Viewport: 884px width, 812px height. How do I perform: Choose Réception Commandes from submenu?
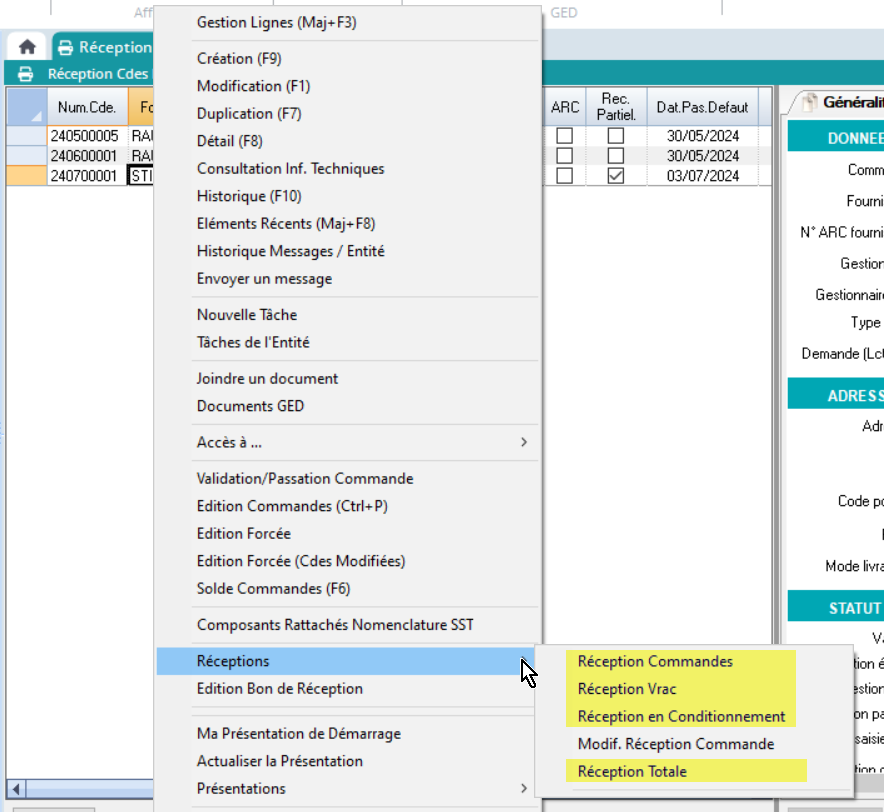click(x=655, y=661)
